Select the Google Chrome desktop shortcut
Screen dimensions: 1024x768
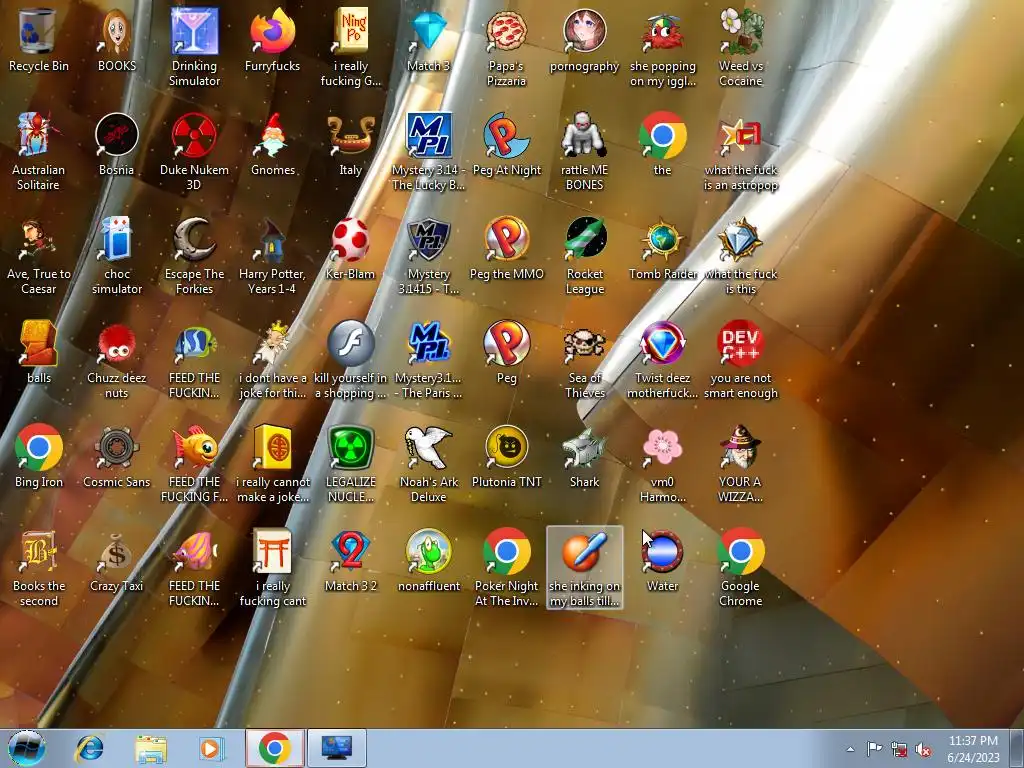point(740,552)
